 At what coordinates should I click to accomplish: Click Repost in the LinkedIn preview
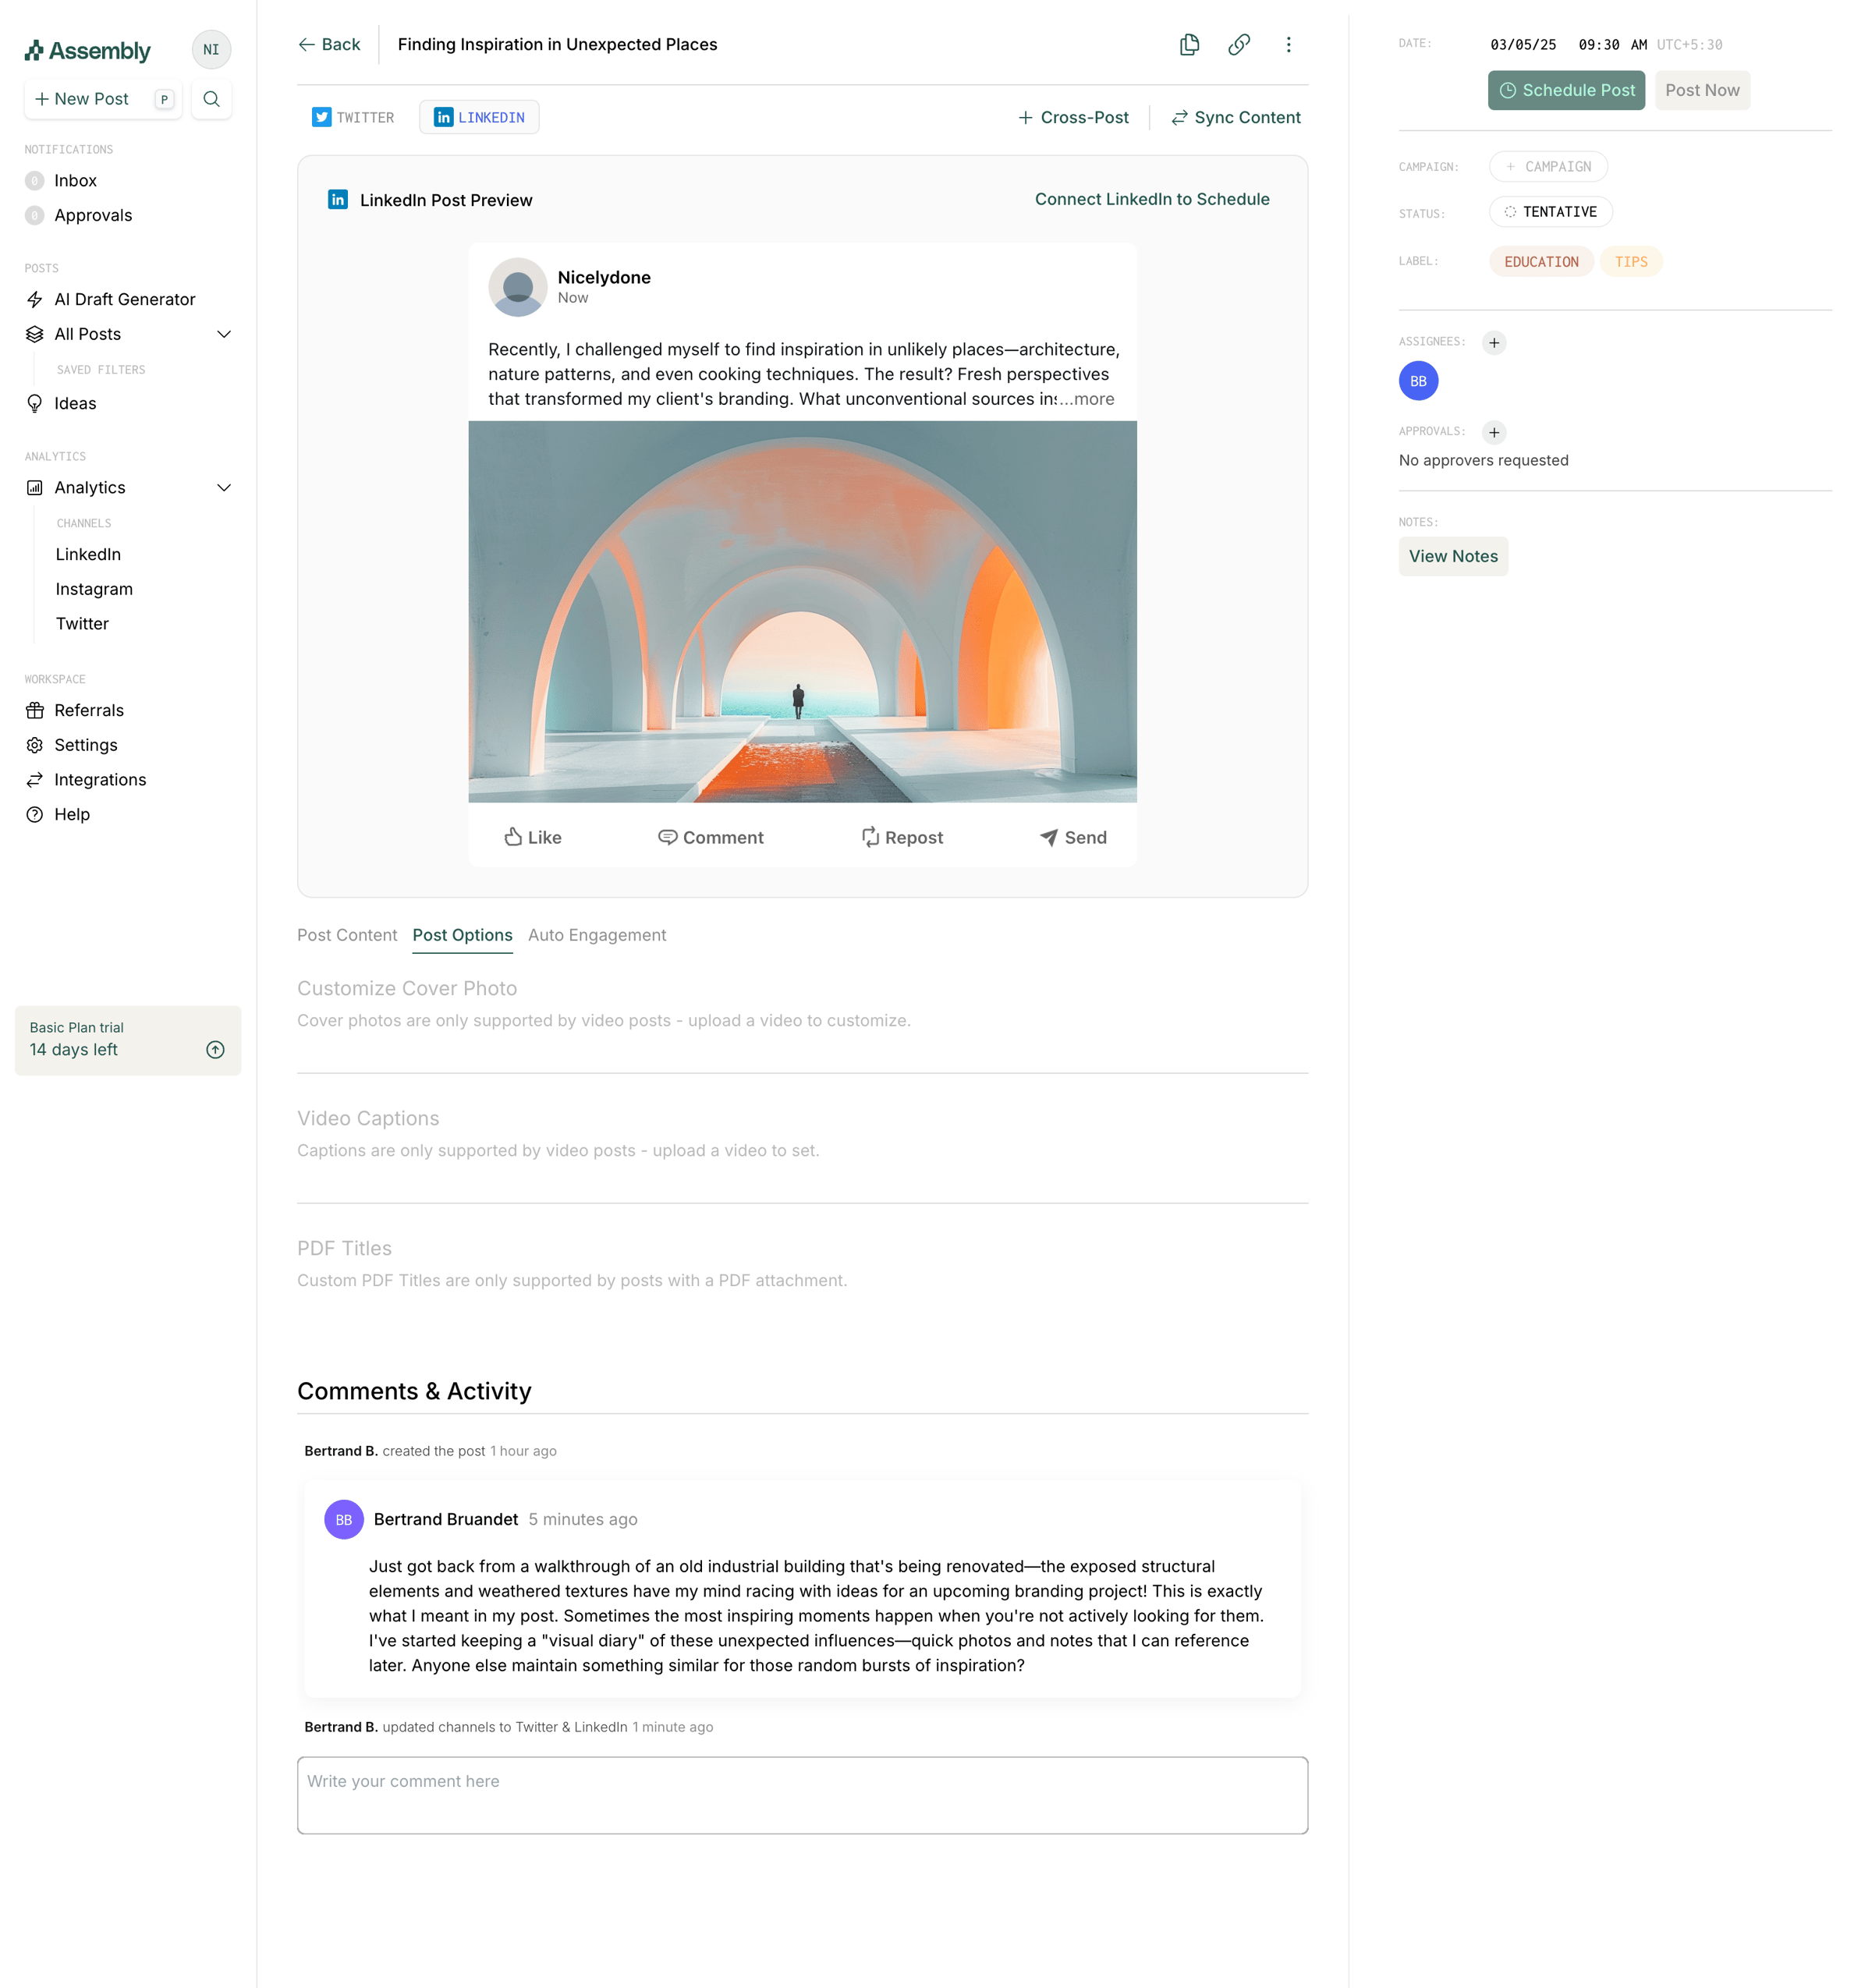click(x=902, y=837)
